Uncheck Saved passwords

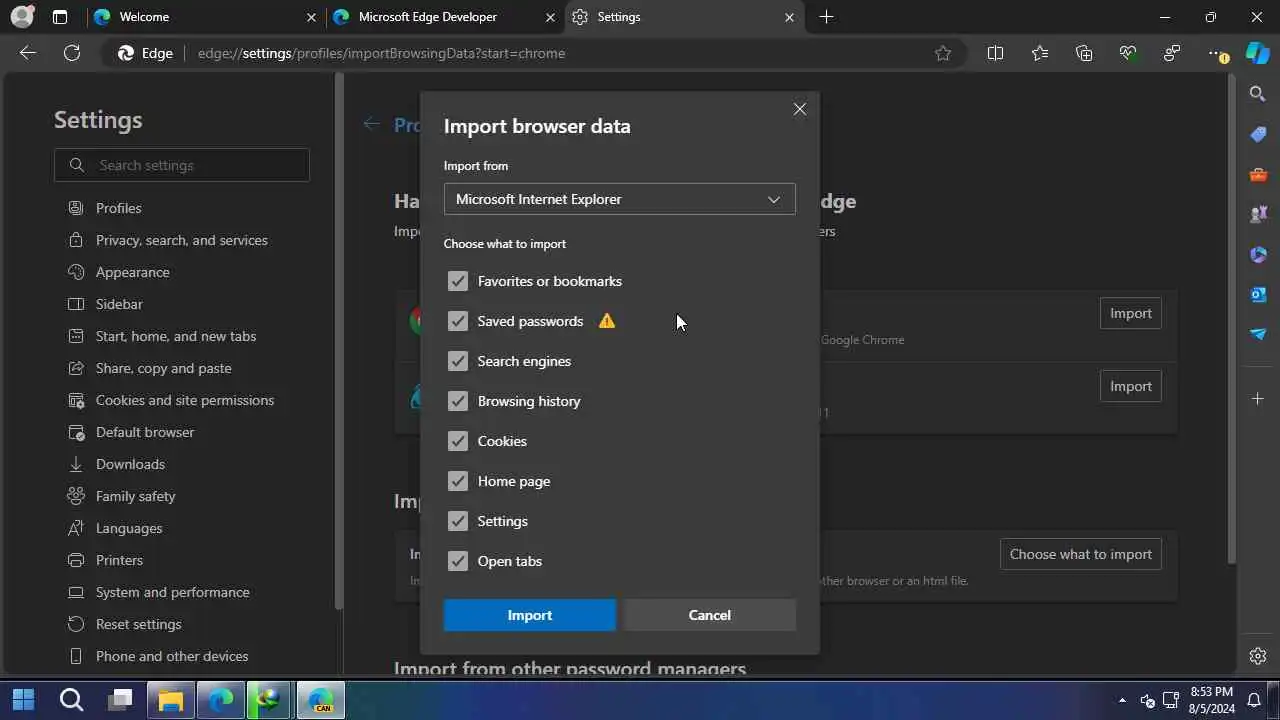[458, 321]
